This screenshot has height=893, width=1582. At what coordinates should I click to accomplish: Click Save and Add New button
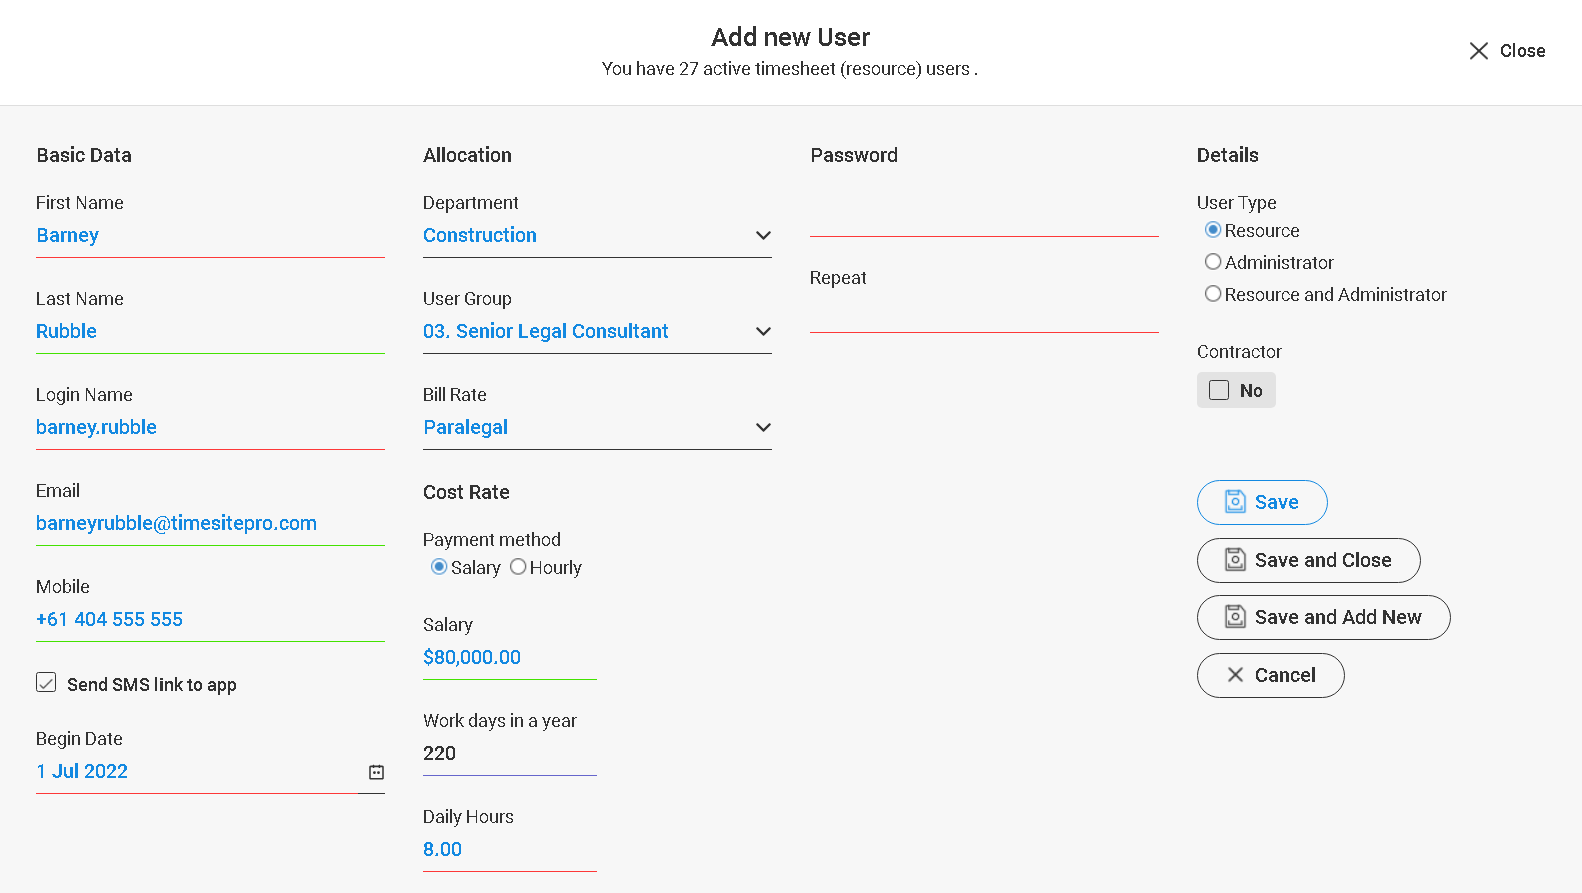(x=1323, y=617)
